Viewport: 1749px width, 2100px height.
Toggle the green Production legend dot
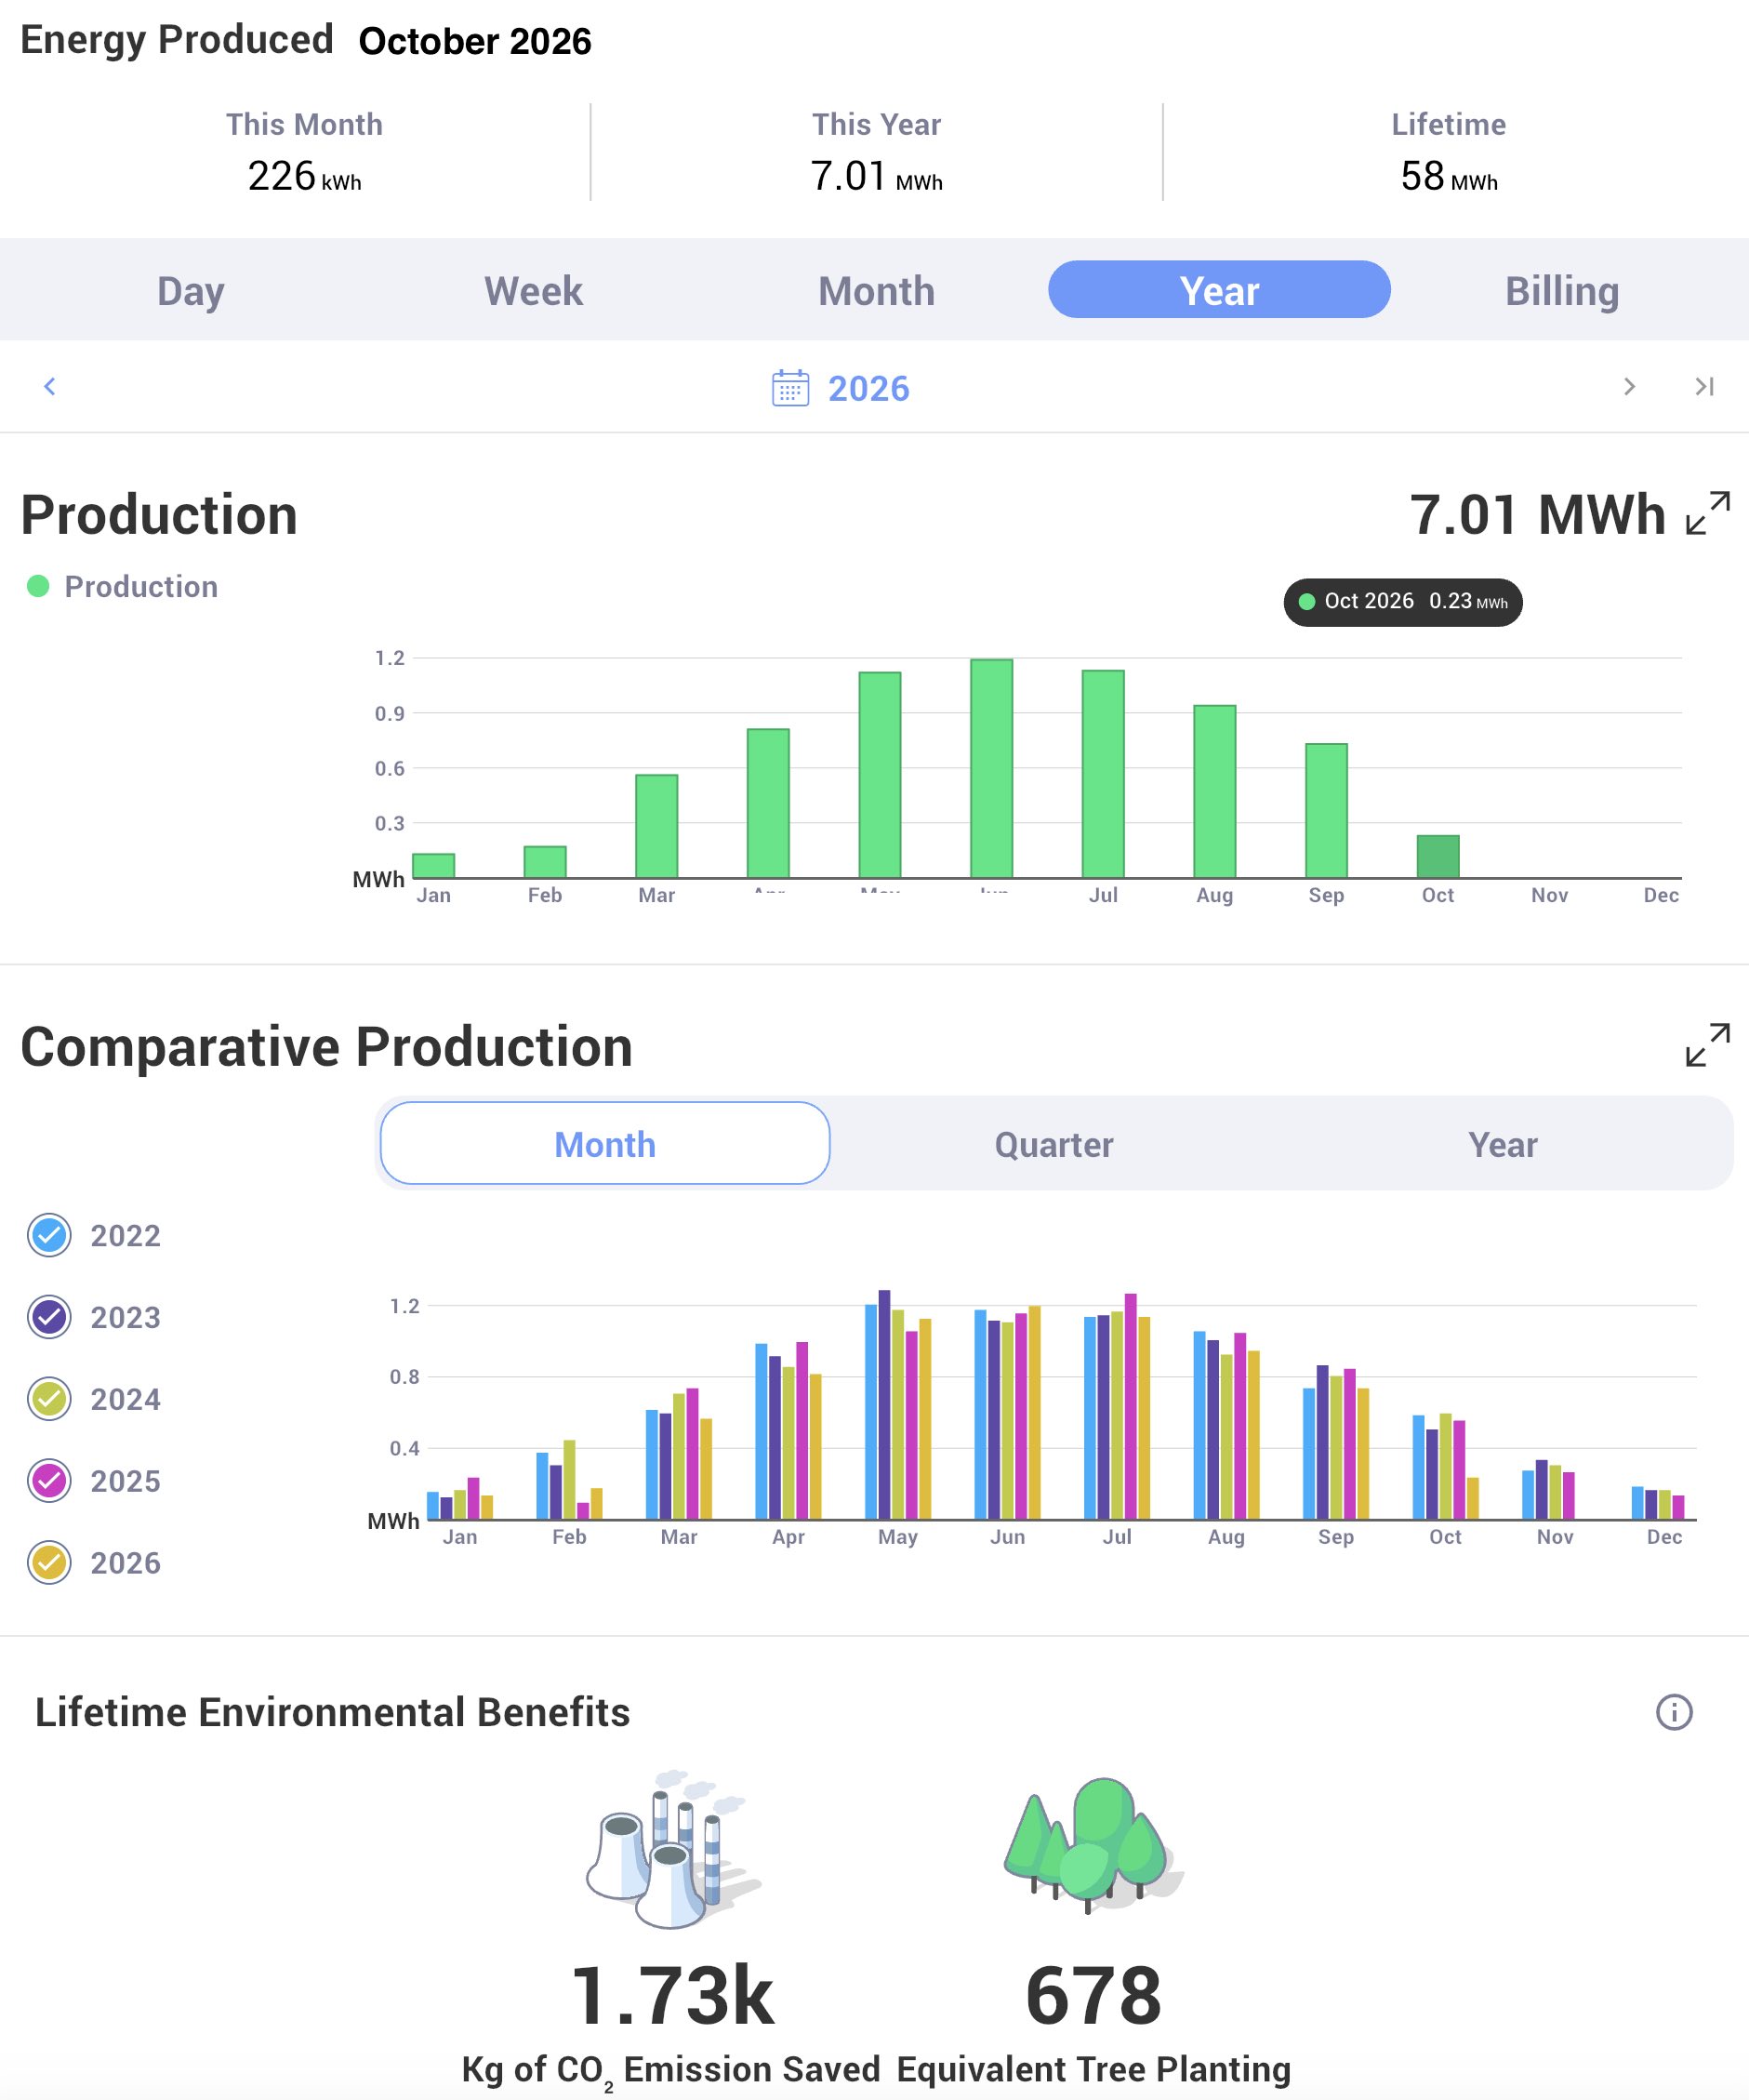point(38,586)
